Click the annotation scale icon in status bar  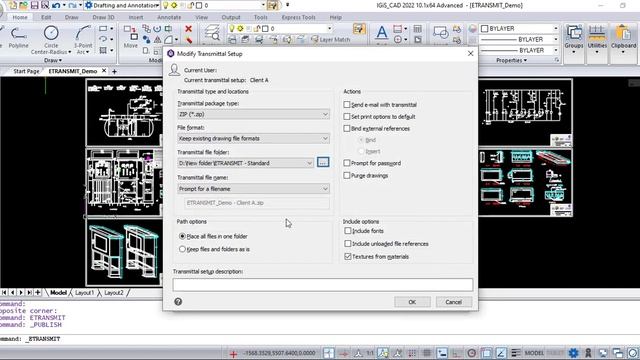358,353
